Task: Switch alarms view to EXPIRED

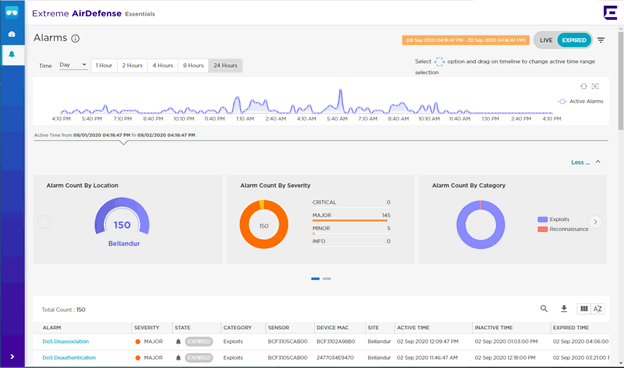Action: (x=574, y=40)
